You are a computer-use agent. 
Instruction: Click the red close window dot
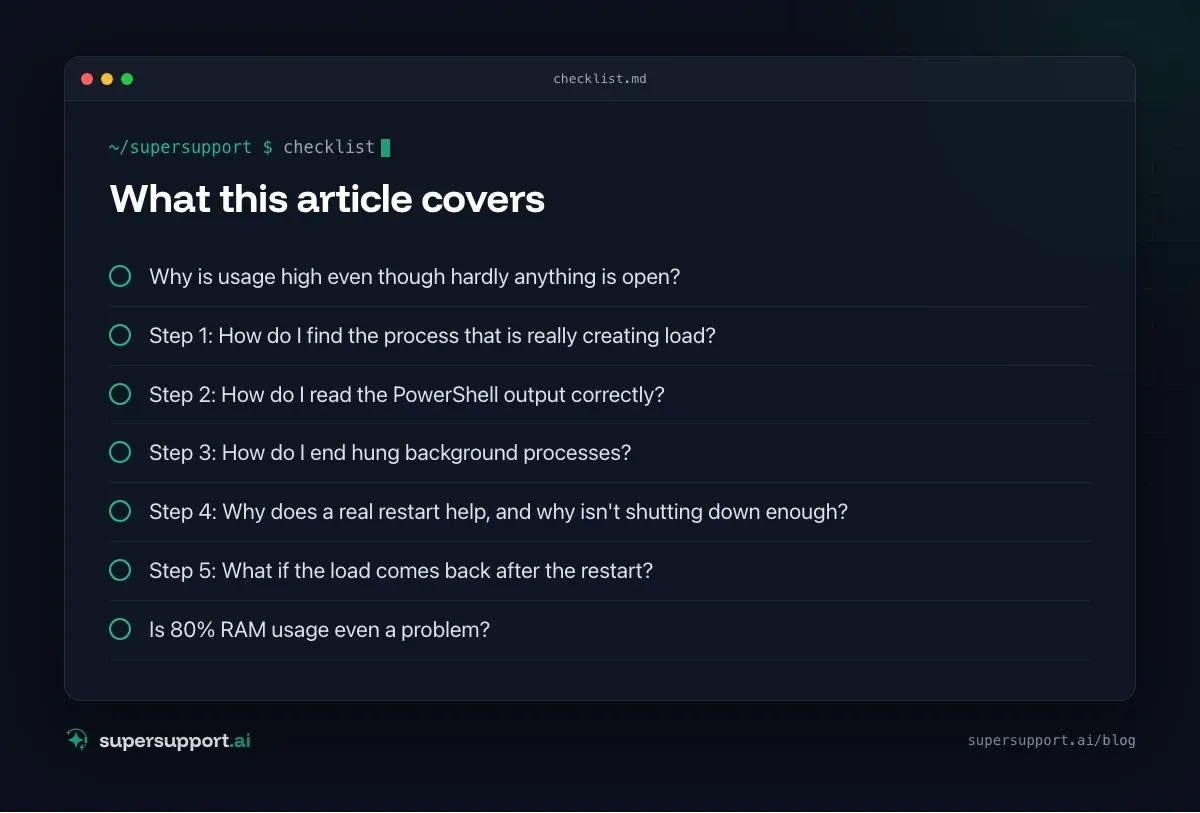coord(87,79)
